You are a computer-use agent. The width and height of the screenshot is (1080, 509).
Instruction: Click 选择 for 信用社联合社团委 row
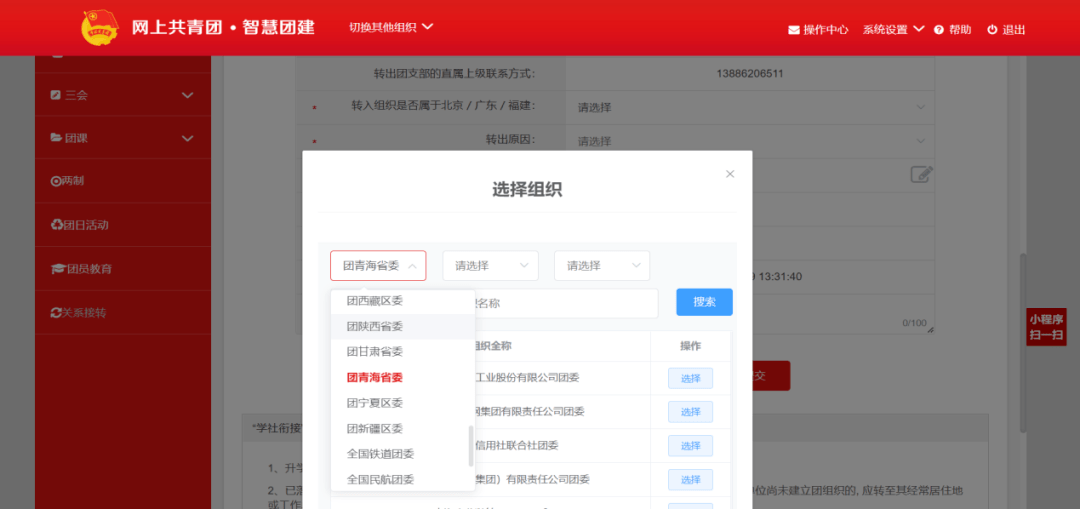(690, 446)
